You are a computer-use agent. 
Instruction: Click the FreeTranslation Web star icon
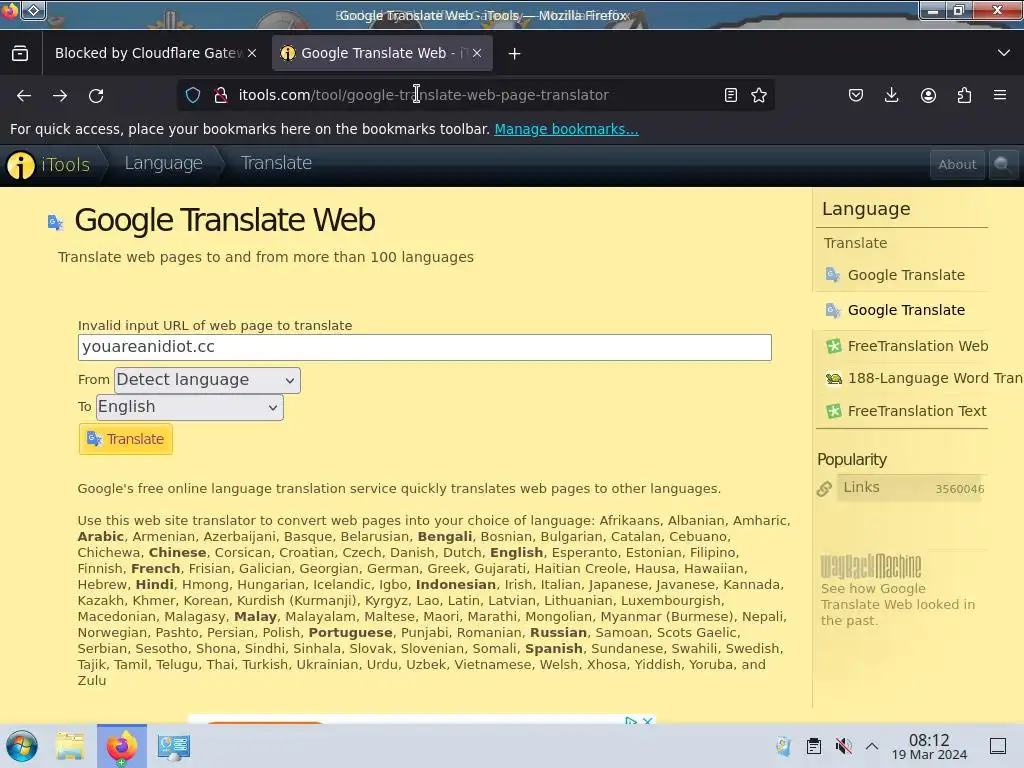point(833,346)
